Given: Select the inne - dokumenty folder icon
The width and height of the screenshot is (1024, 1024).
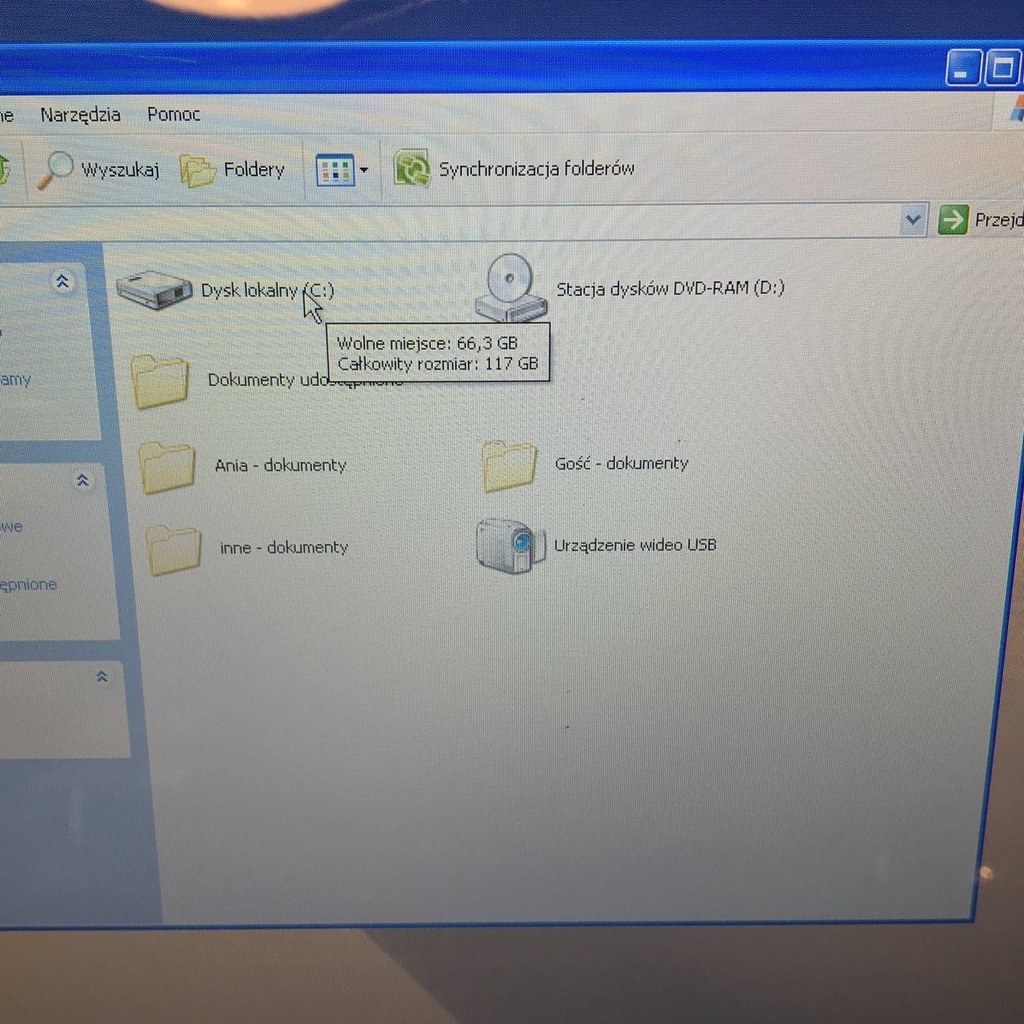Looking at the screenshot, I should tap(174, 550).
